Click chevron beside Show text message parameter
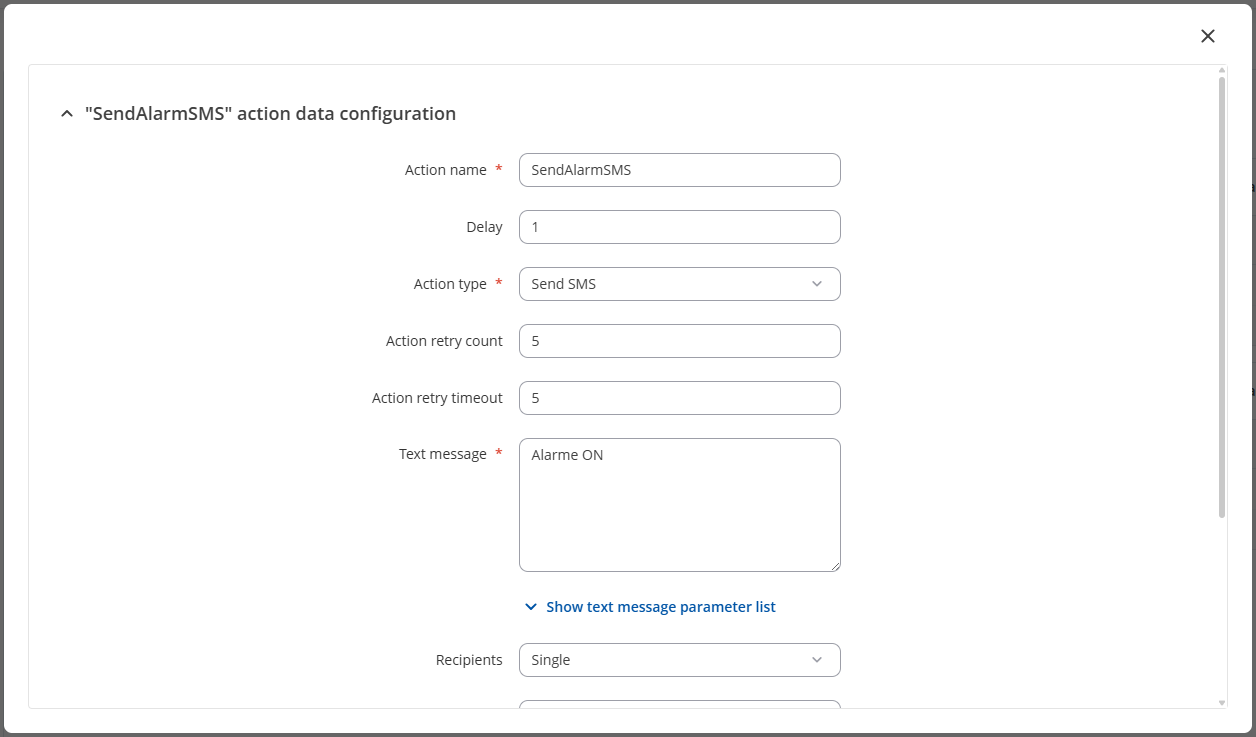Image resolution: width=1256 pixels, height=737 pixels. [x=531, y=607]
